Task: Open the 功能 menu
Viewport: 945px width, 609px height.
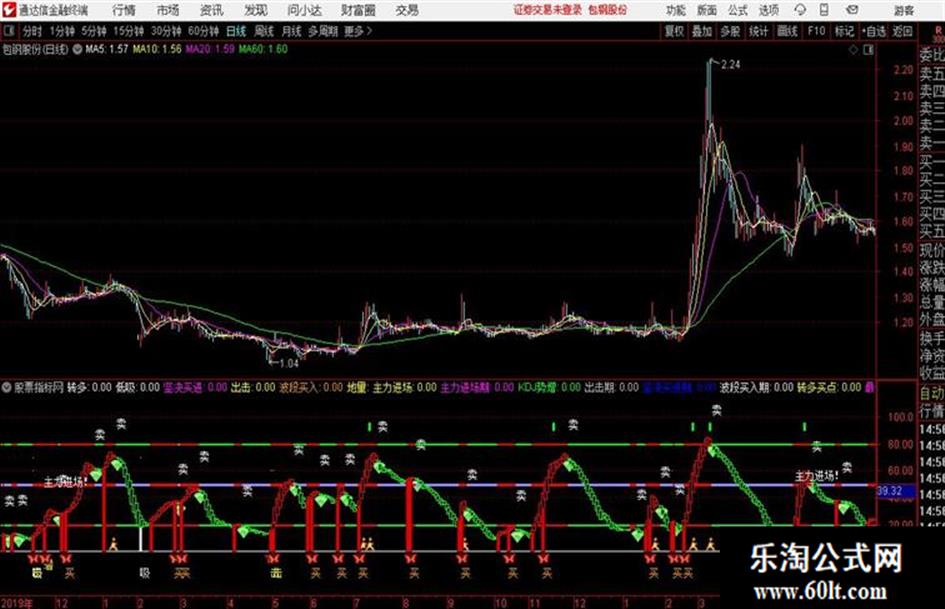Action: tap(676, 10)
